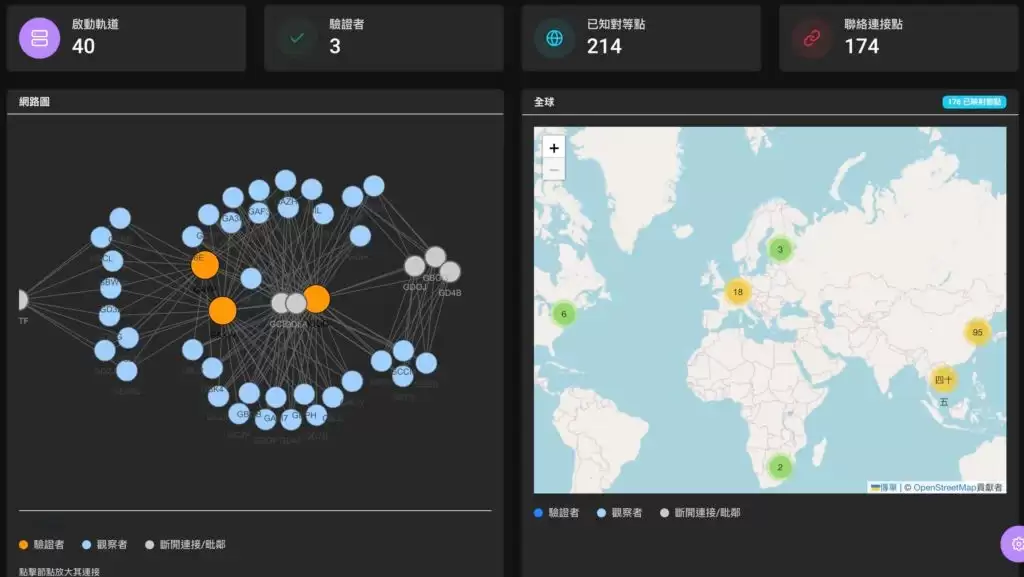Zoom in the map with plus button
Image resolution: width=1024 pixels, height=577 pixels.
click(554, 148)
